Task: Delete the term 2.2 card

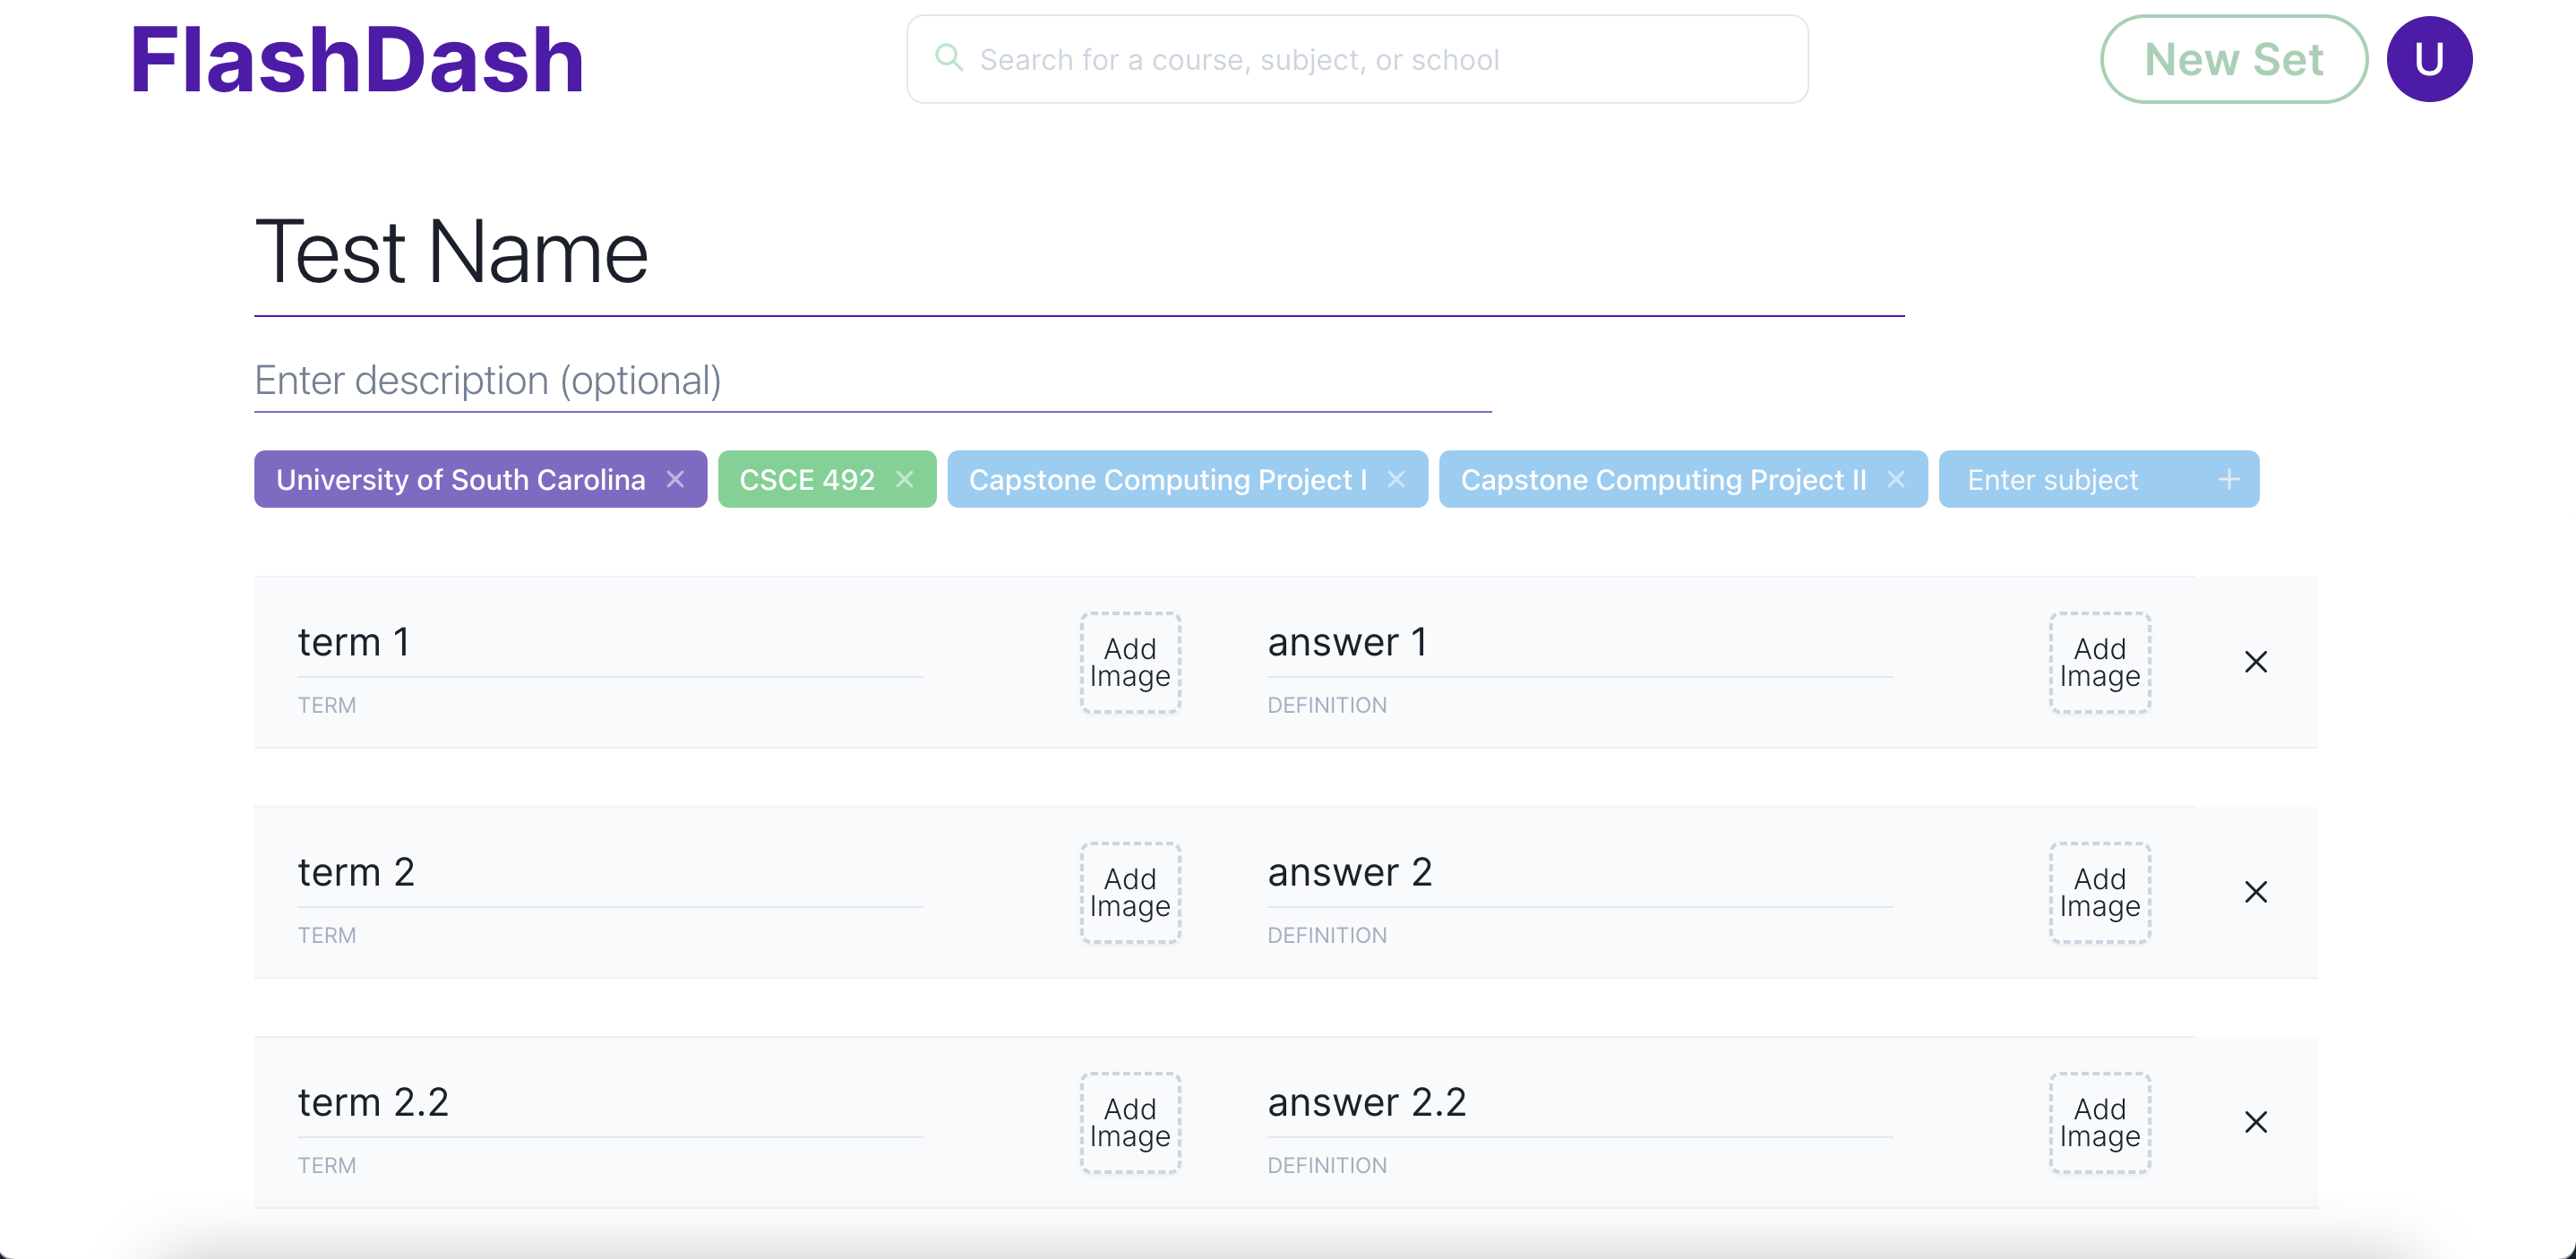Action: [x=2256, y=1122]
